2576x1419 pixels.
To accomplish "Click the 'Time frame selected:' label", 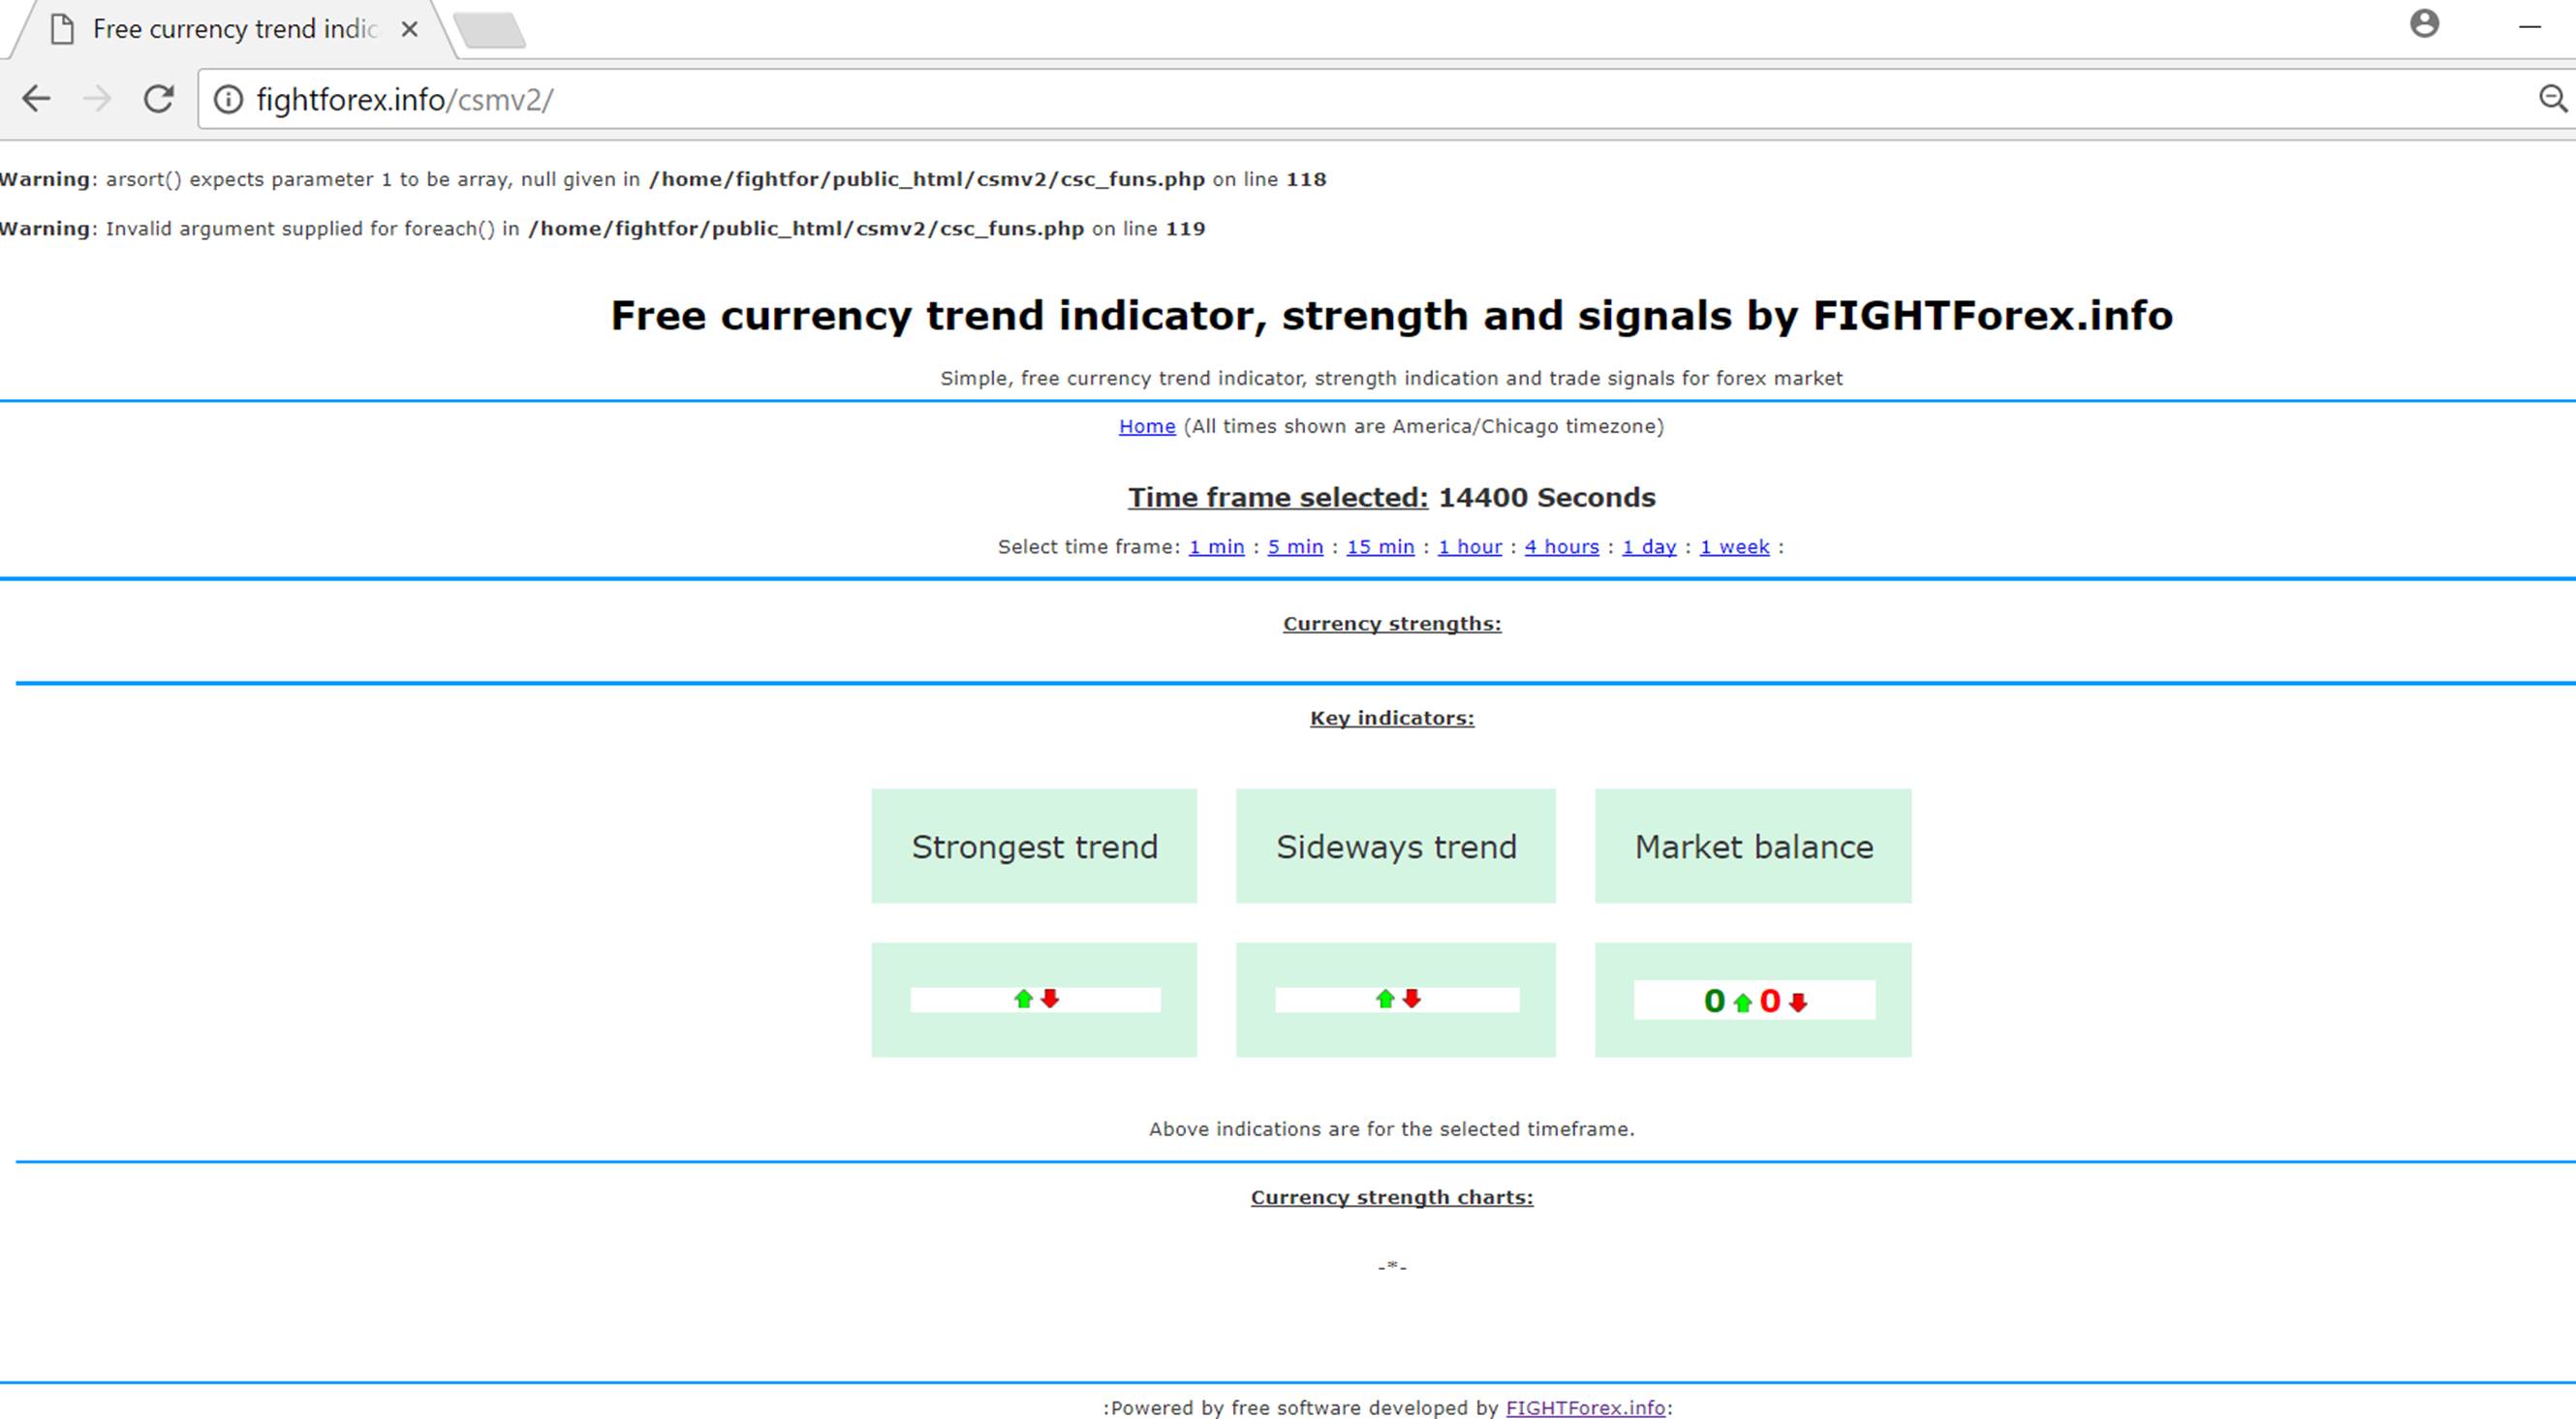I will [1278, 497].
